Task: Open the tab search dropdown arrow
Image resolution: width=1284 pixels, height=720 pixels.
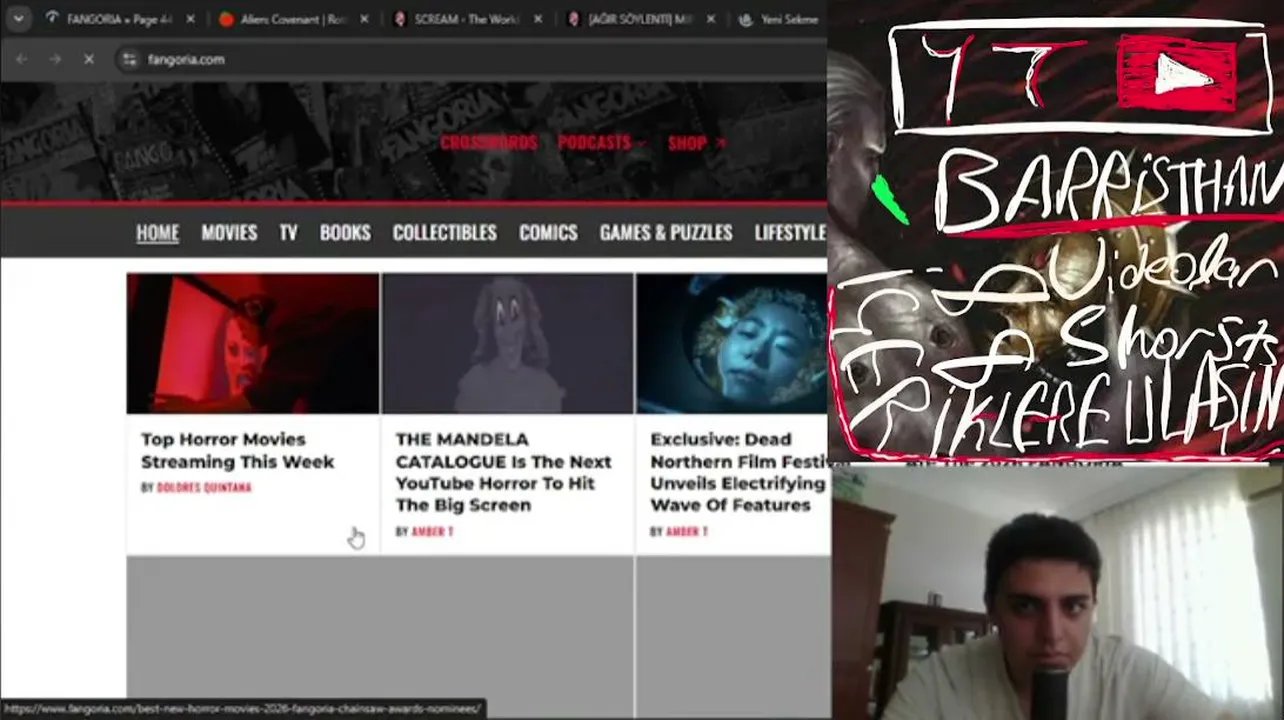Action: 18,19
